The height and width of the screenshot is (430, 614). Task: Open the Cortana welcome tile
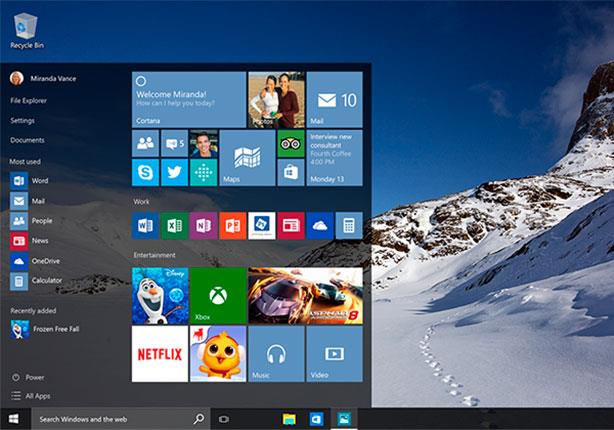189,99
